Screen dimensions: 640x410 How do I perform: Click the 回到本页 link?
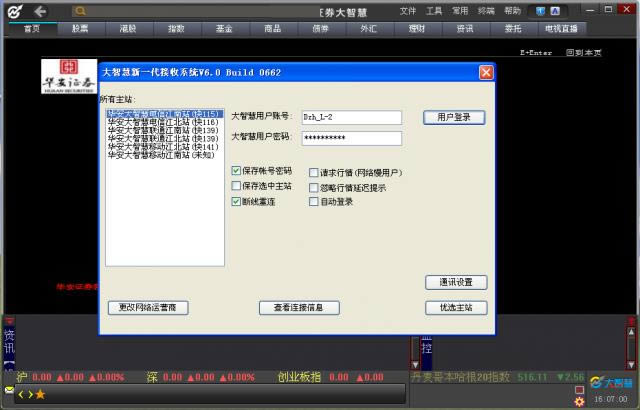[x=584, y=53]
